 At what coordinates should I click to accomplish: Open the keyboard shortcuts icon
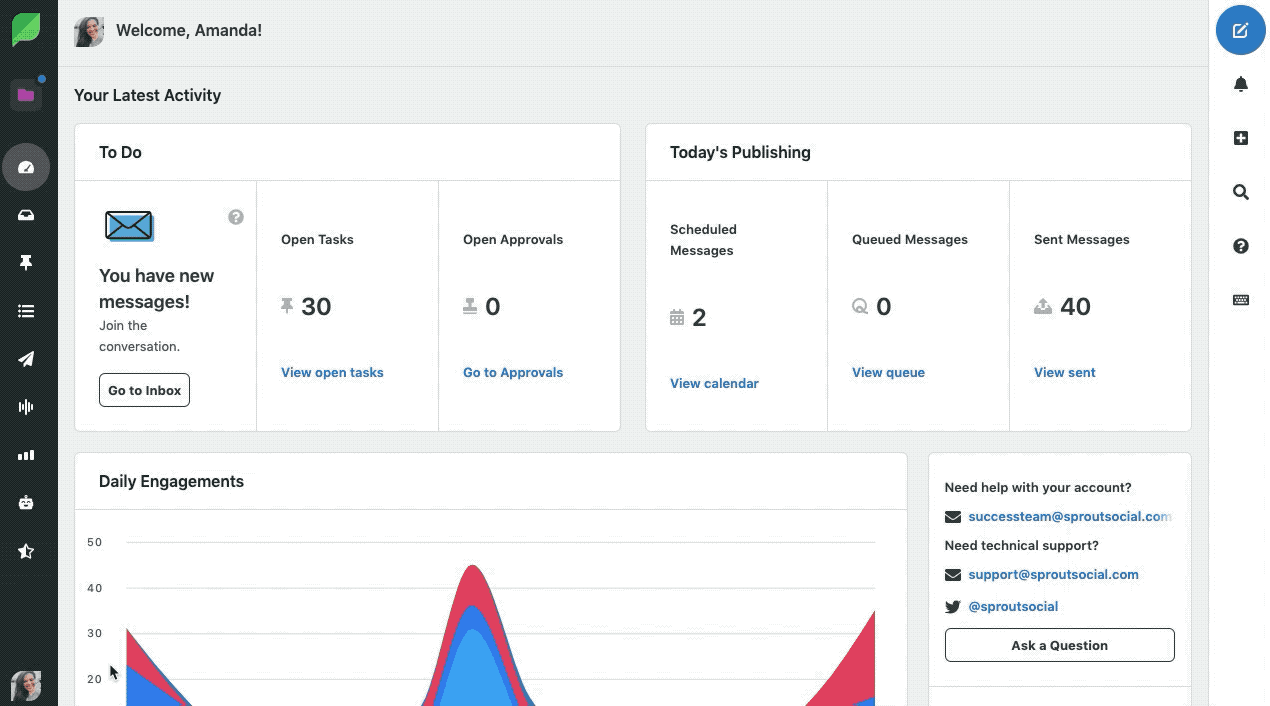(x=1240, y=300)
